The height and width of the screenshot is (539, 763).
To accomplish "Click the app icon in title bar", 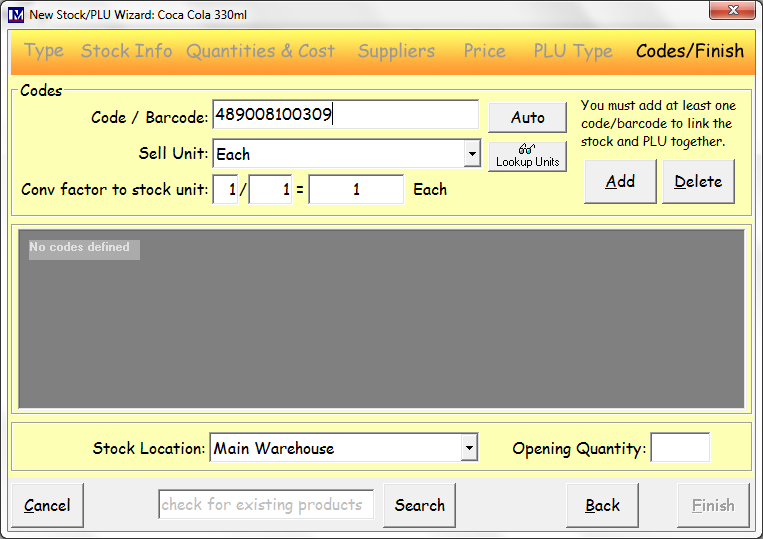I will 16,15.
